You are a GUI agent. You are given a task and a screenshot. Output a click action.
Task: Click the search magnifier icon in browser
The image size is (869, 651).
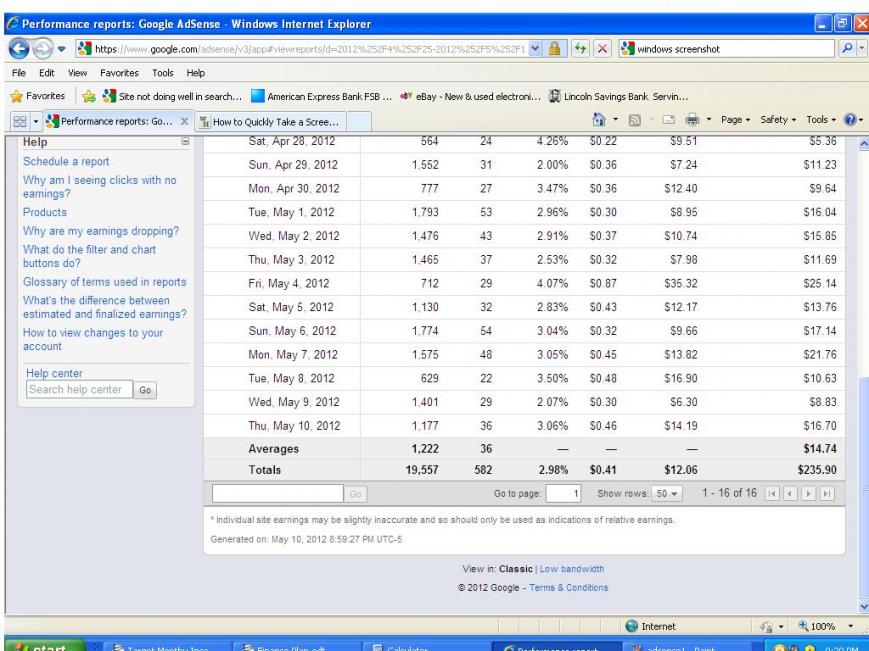click(x=847, y=49)
